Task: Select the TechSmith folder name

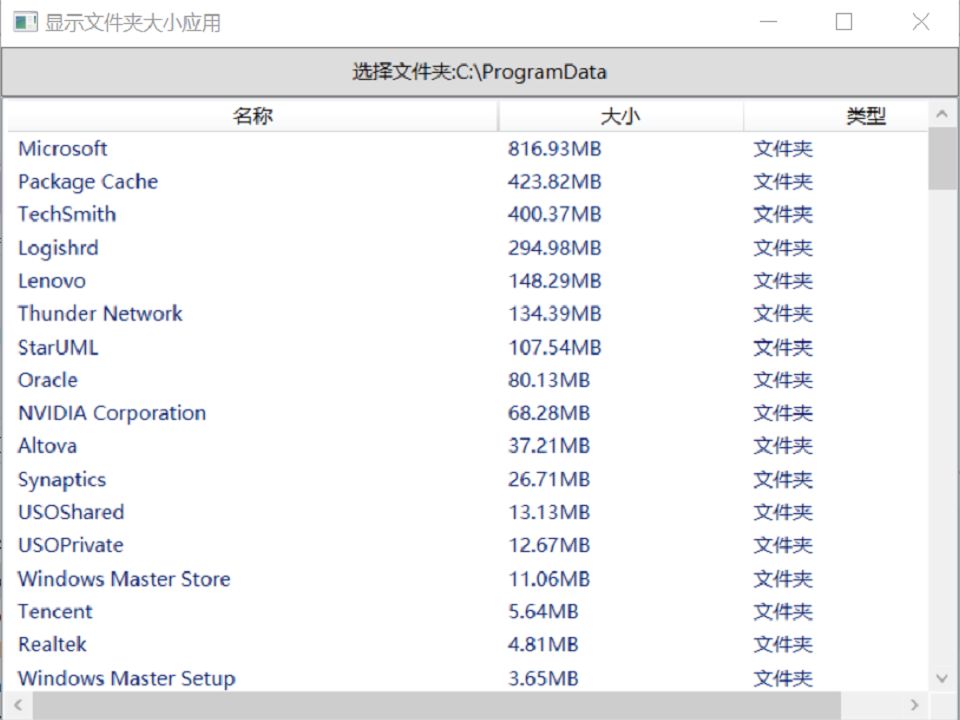Action: click(x=67, y=214)
